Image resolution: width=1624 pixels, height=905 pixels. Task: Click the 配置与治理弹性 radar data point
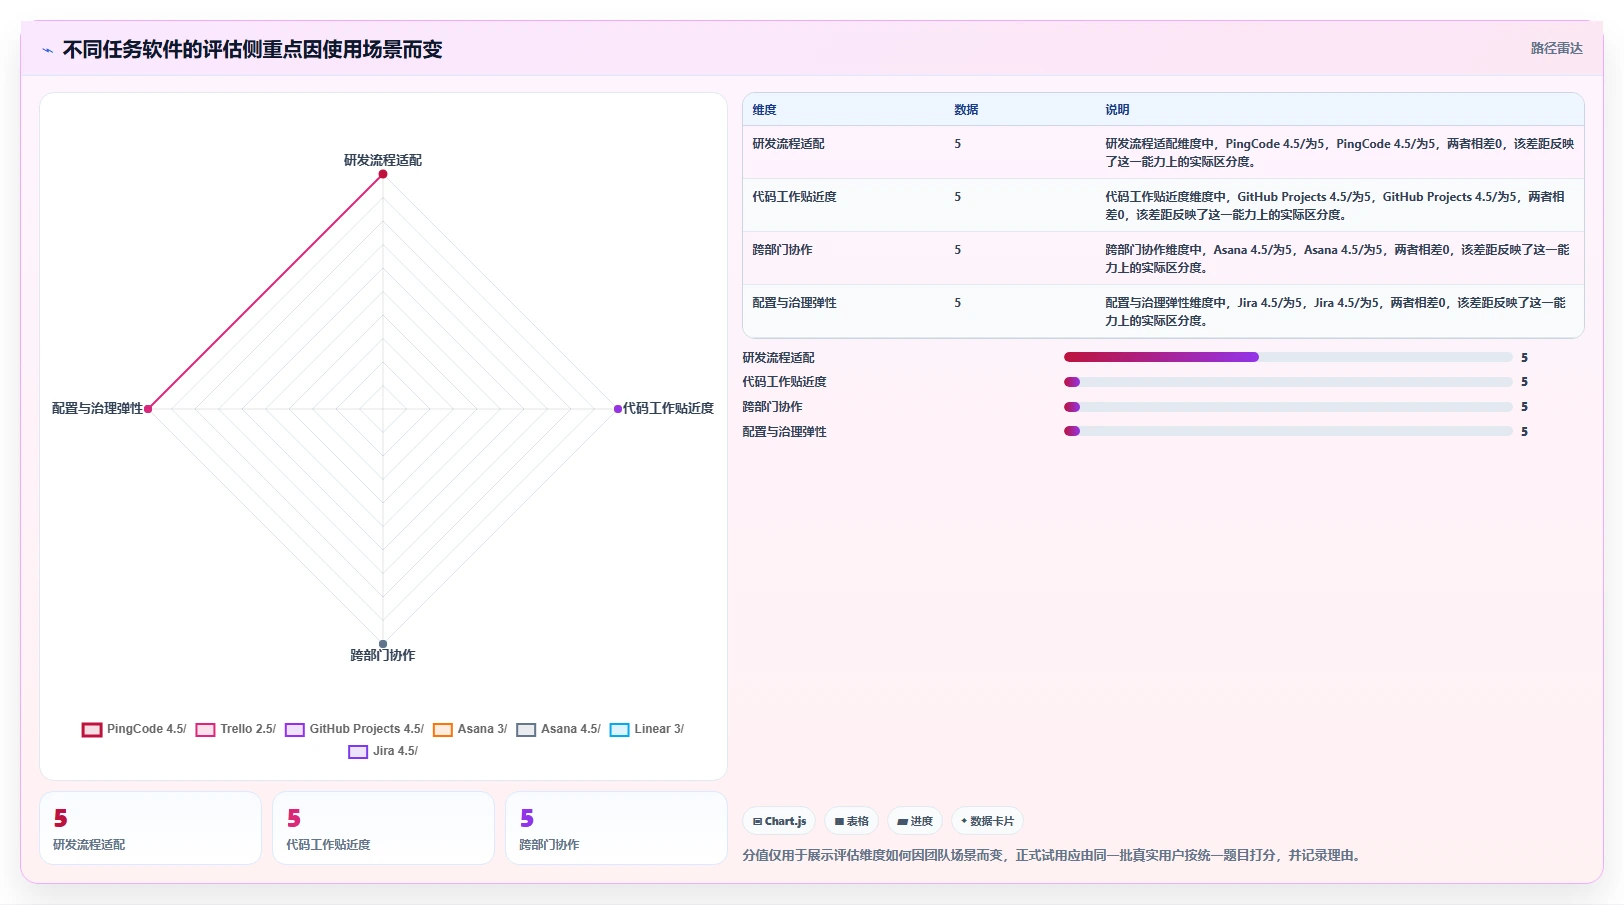coord(148,409)
